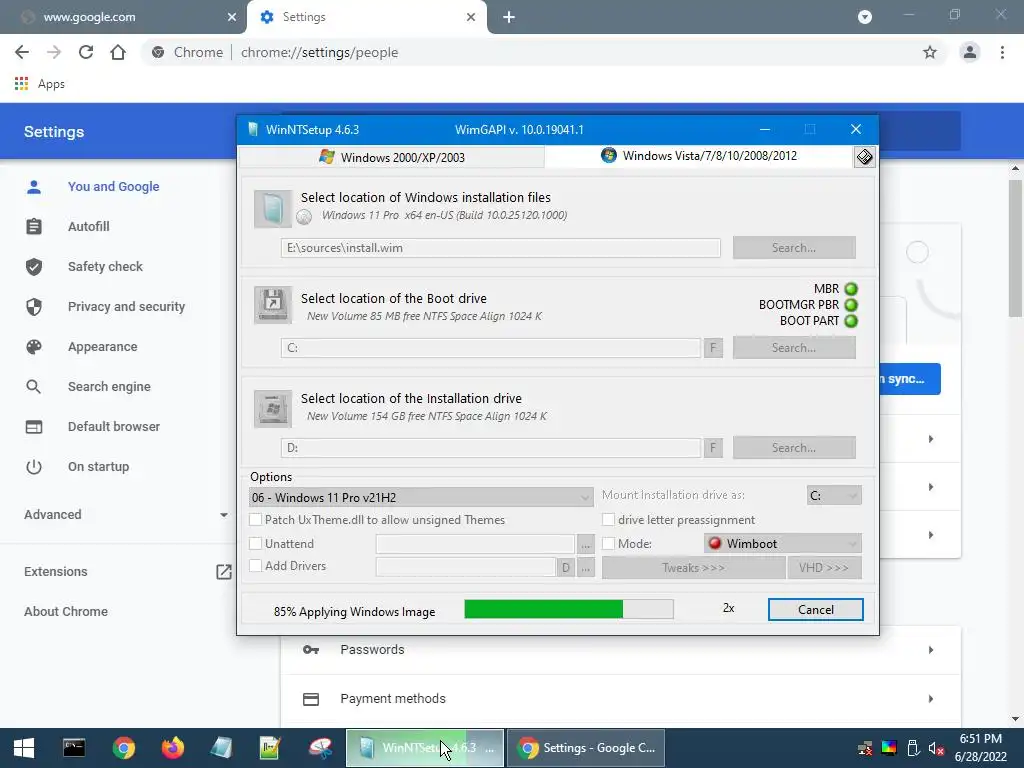
Task: Click the installation files source icon
Action: coord(272,209)
